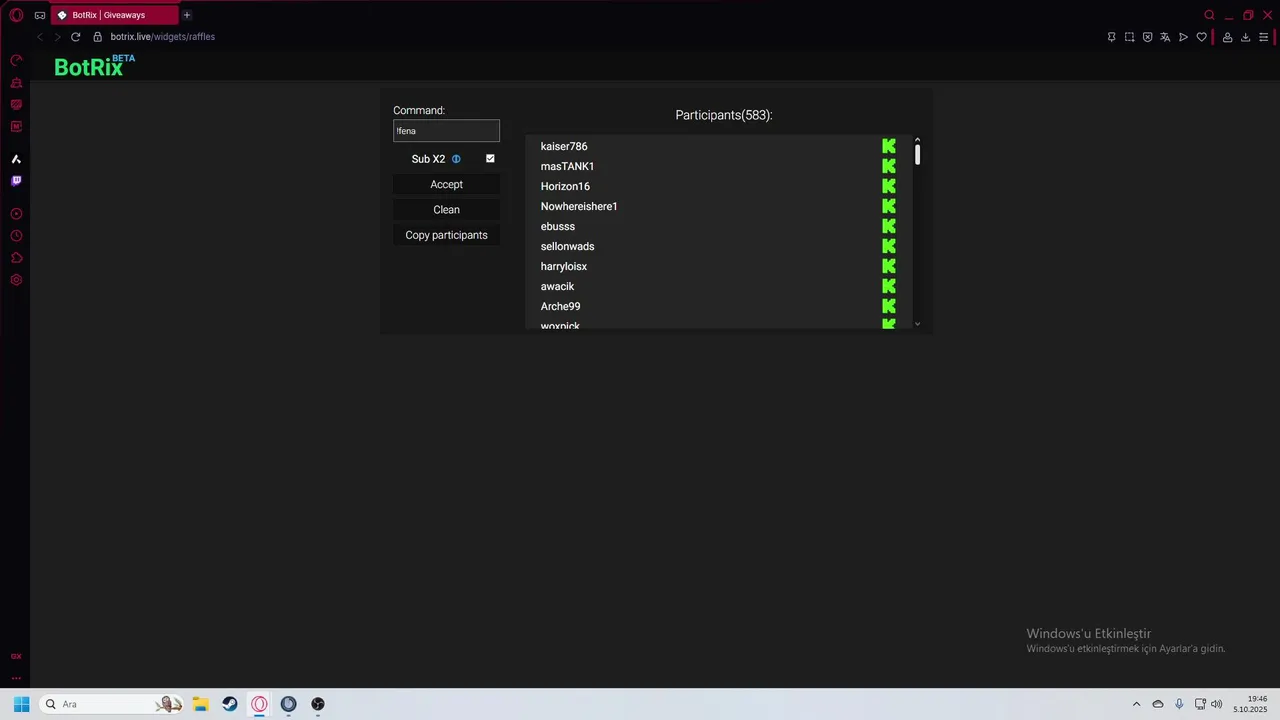Select participant Nowhereishere1
Screen dimensions: 1280x720
pos(579,206)
